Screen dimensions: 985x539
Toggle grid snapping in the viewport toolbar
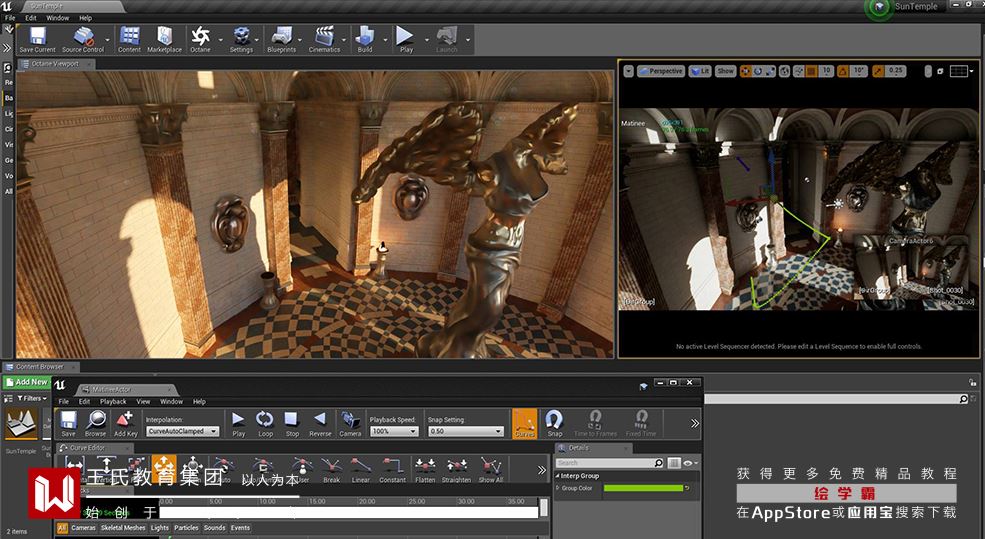(x=812, y=71)
